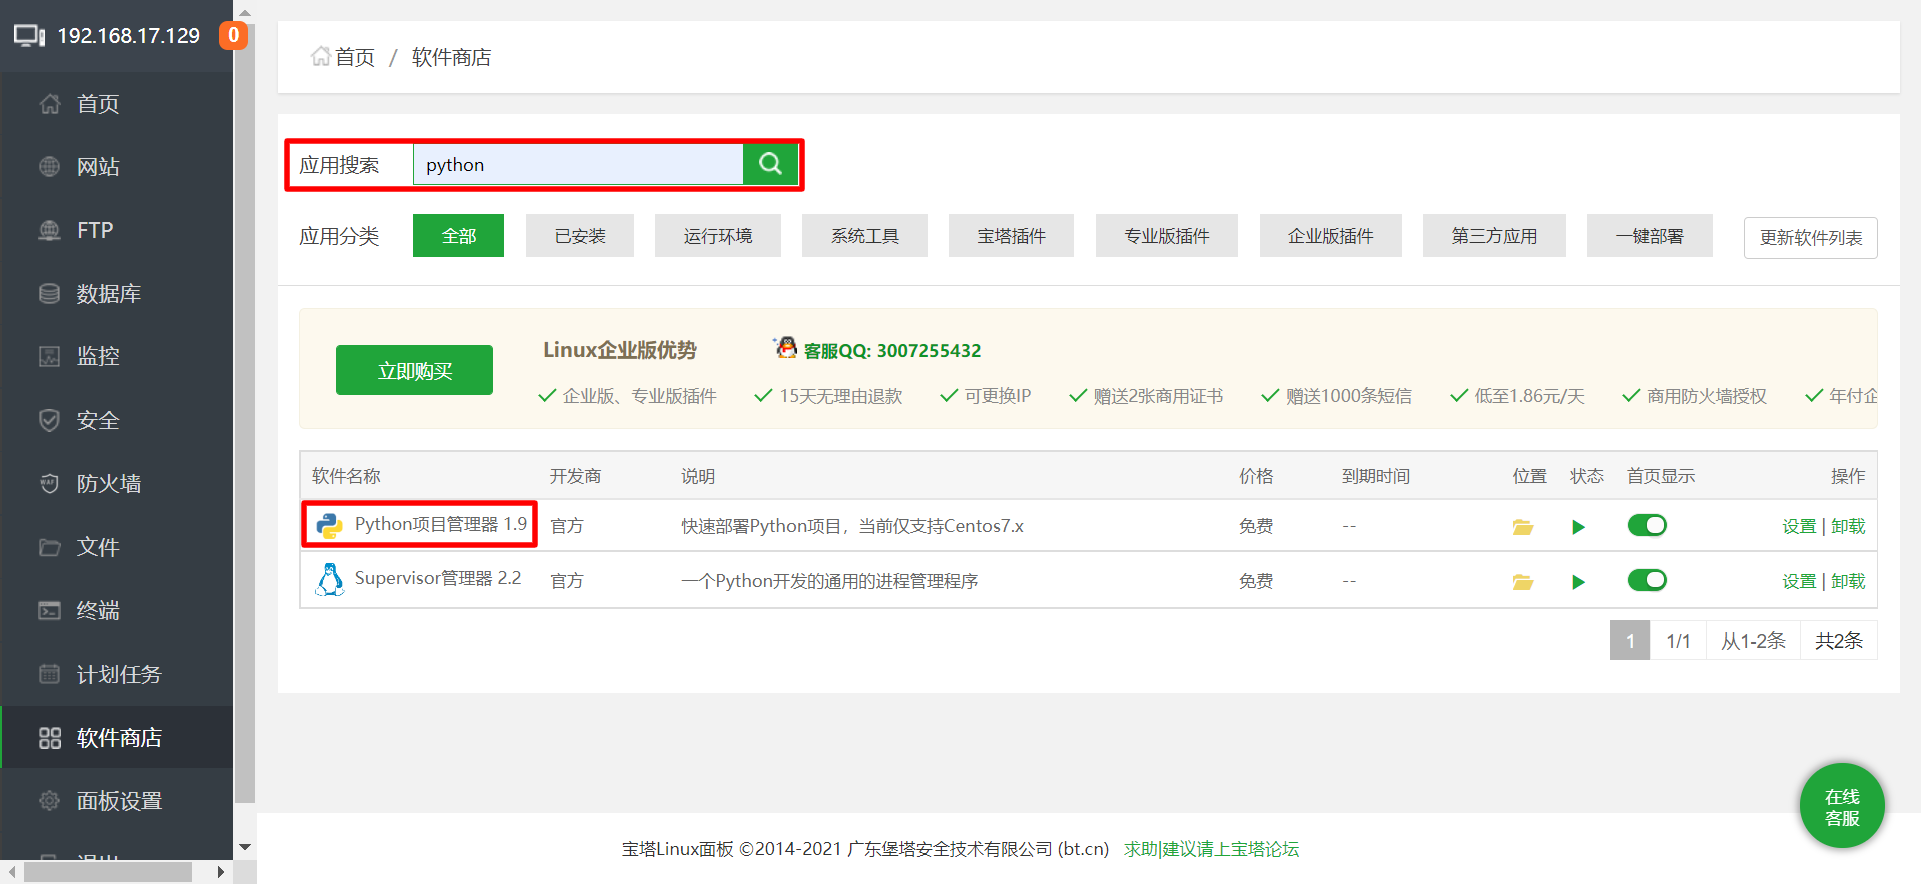1921x884 pixels.
Task: Select the 已安装 category tab
Action: coord(580,236)
